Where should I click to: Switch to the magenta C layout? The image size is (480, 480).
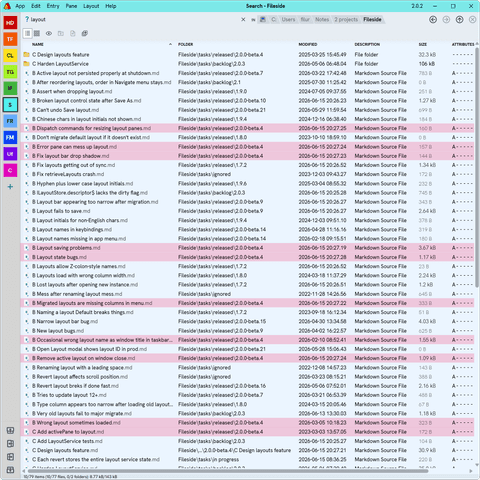pos(10,170)
